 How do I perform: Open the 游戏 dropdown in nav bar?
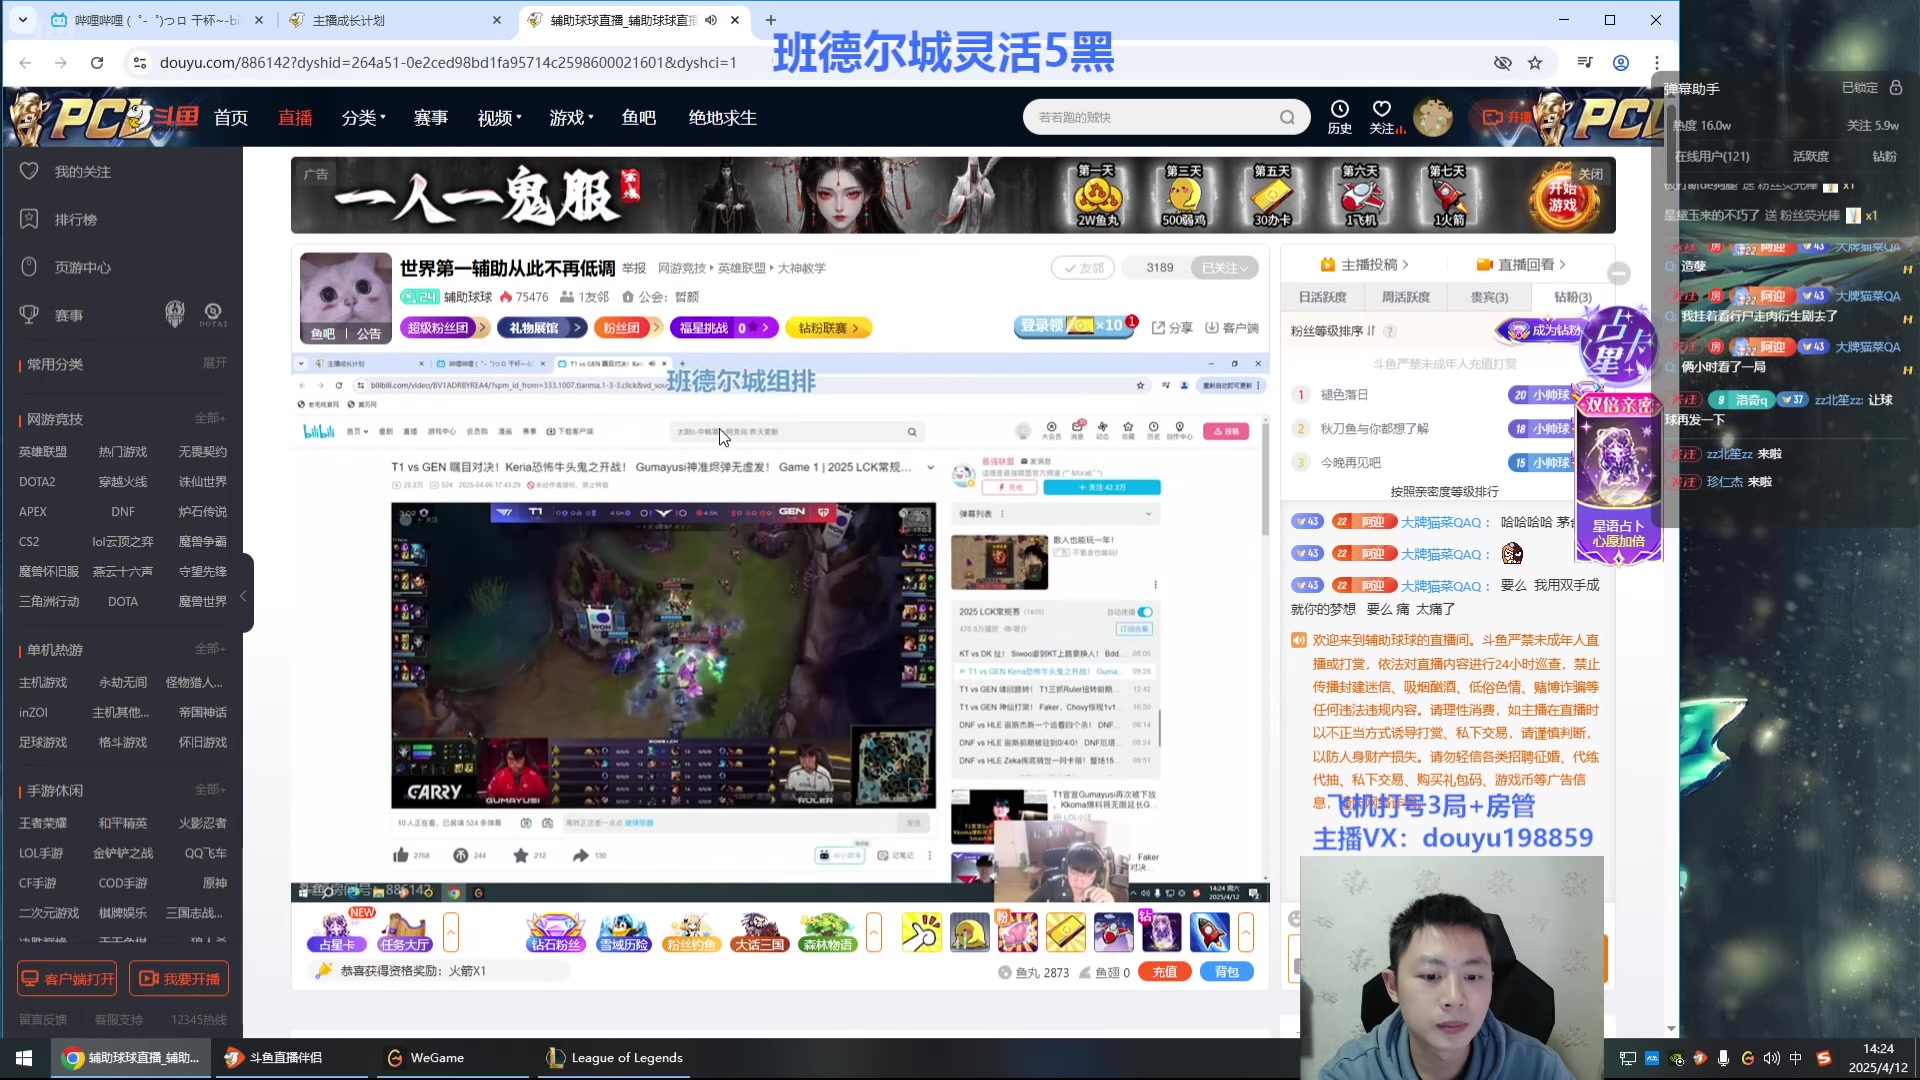(571, 118)
